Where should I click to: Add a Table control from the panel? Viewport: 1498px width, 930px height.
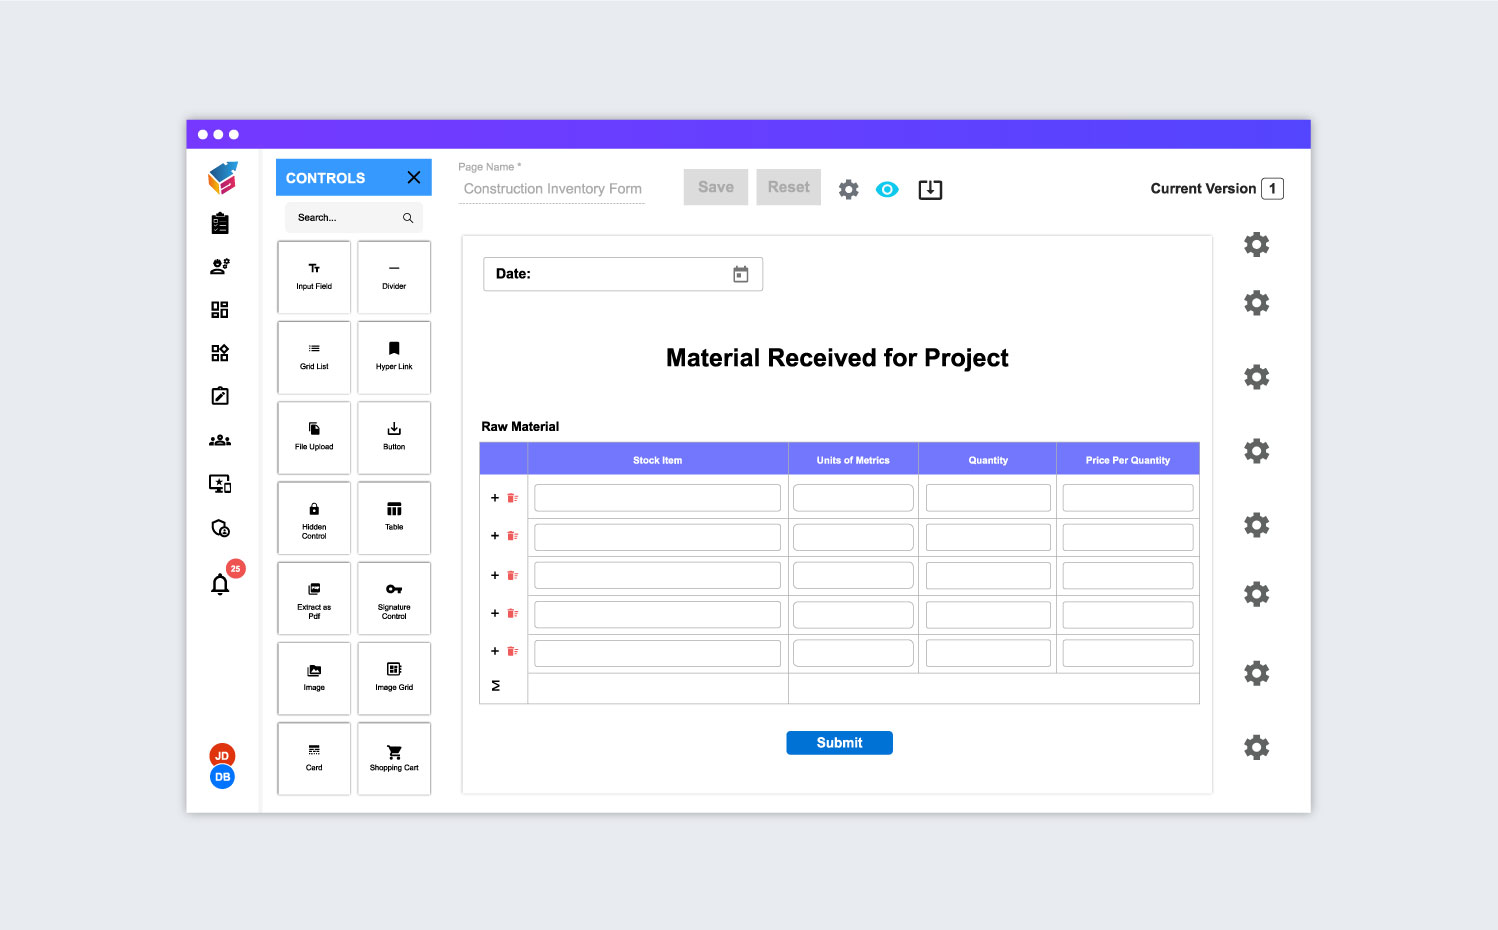[393, 517]
